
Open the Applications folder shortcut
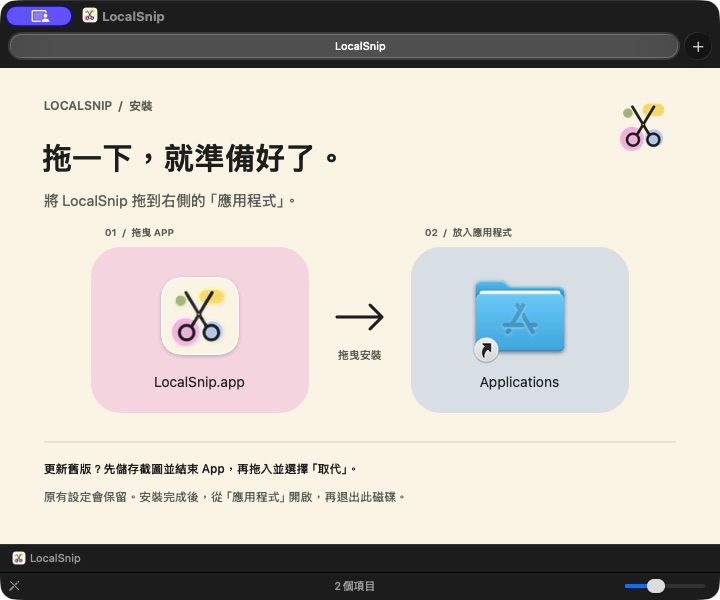pos(519,320)
